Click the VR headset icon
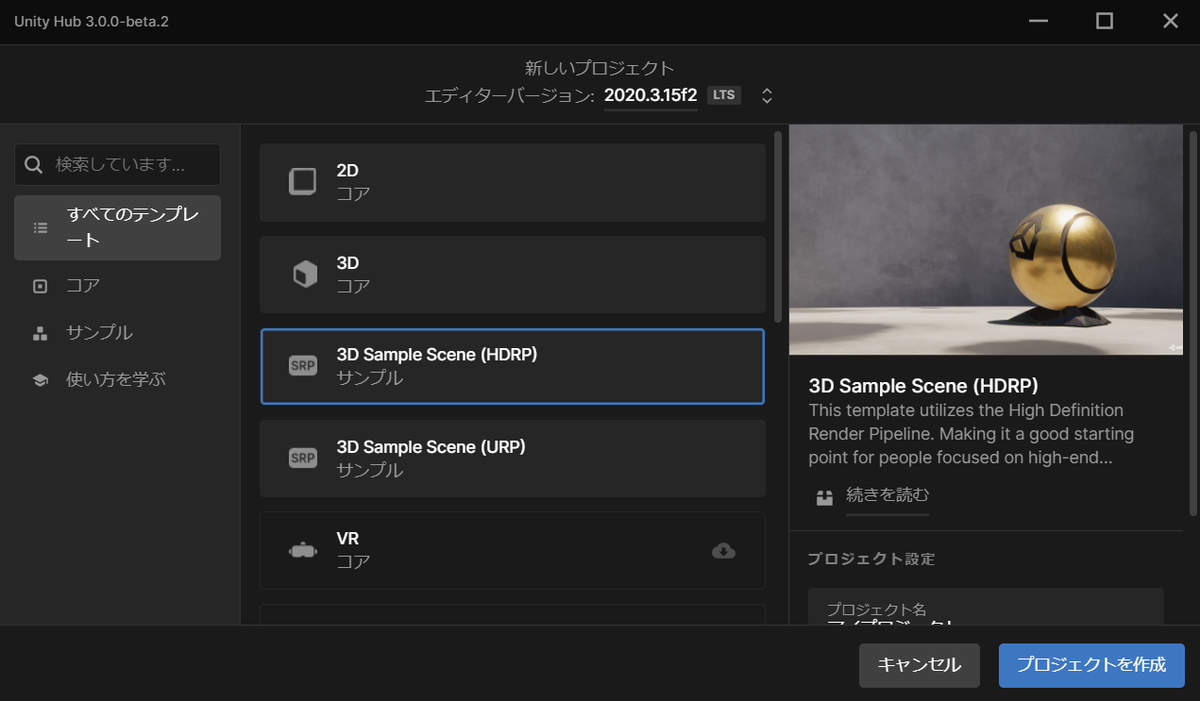Screen dimensions: 1200x701 [302, 550]
